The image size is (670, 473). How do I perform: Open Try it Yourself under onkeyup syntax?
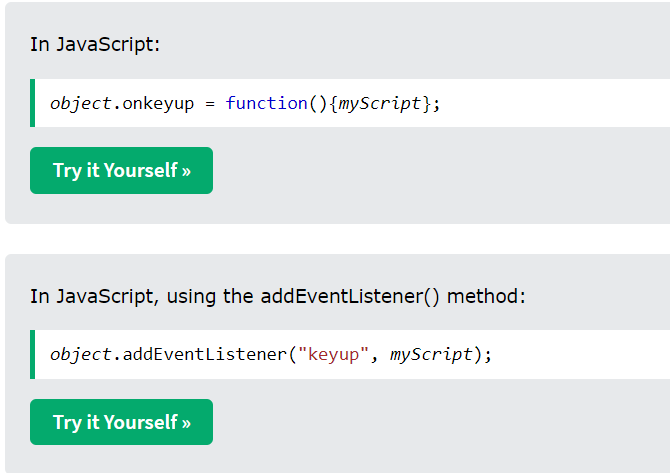click(x=121, y=170)
